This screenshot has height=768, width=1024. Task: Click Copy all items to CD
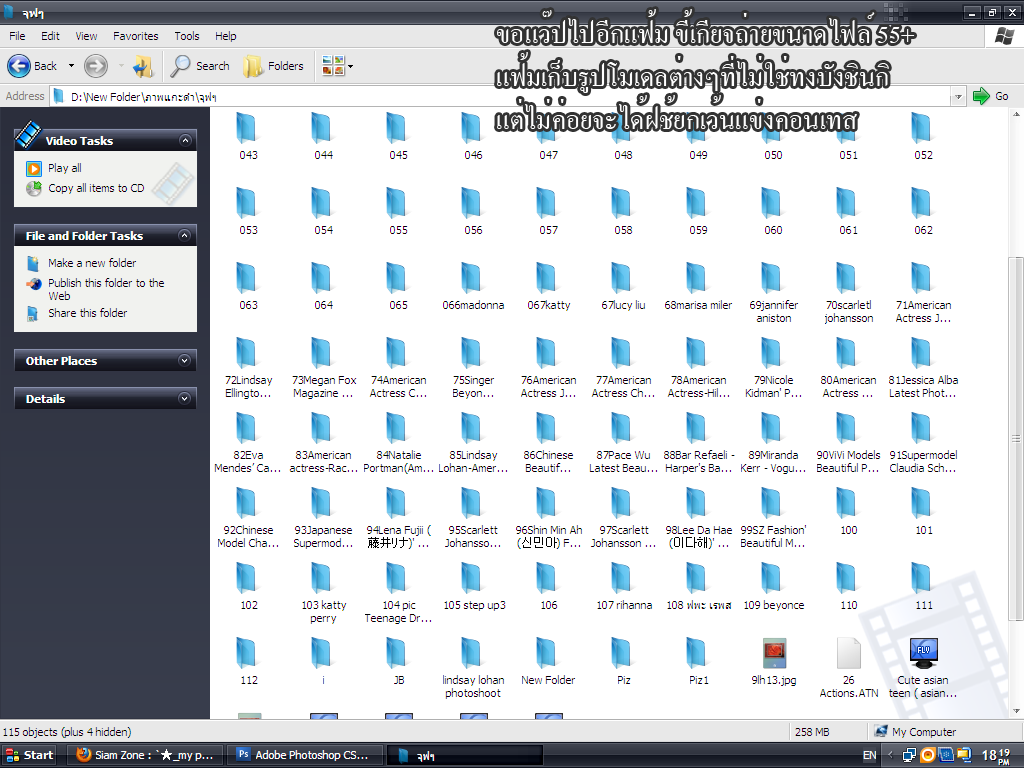pos(96,188)
